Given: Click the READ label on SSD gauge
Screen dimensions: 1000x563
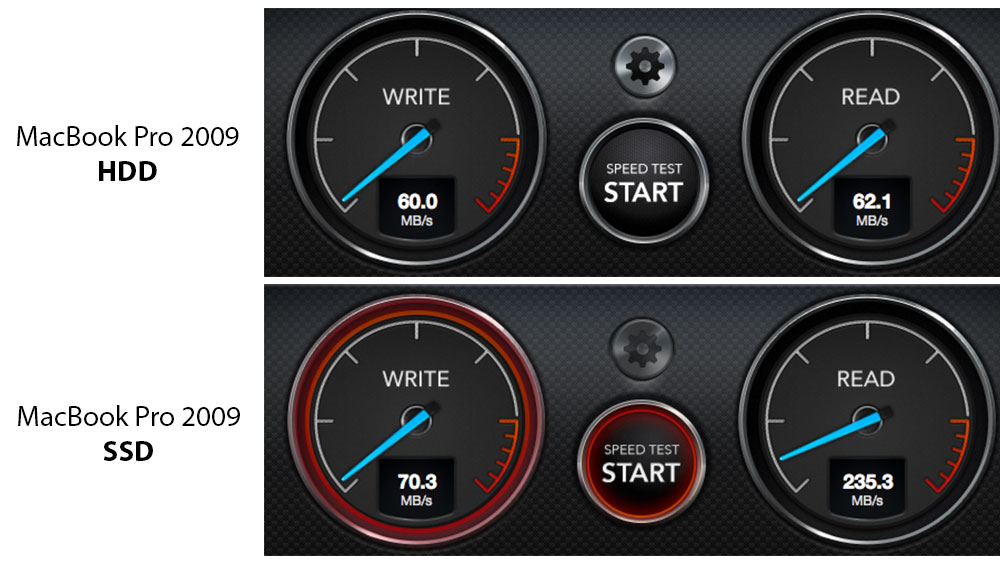Looking at the screenshot, I should (866, 379).
